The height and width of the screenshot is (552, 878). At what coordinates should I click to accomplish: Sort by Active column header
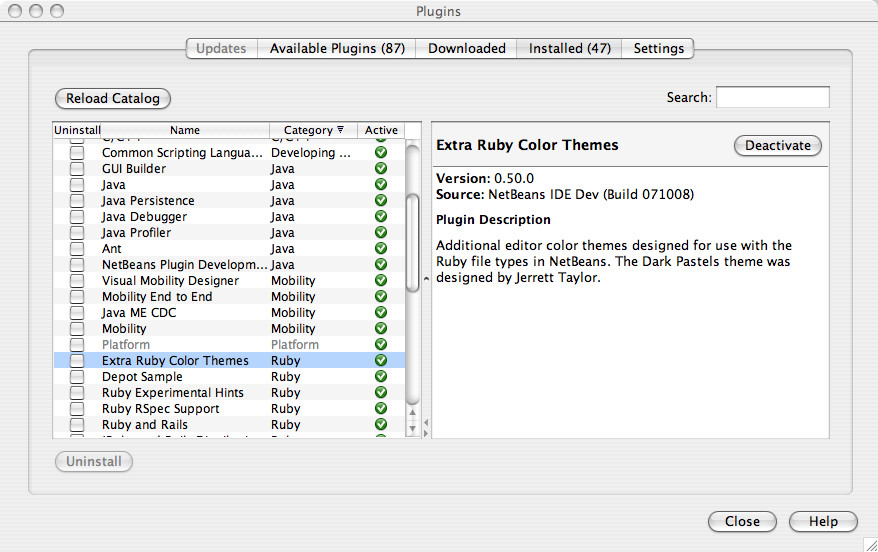(x=381, y=130)
